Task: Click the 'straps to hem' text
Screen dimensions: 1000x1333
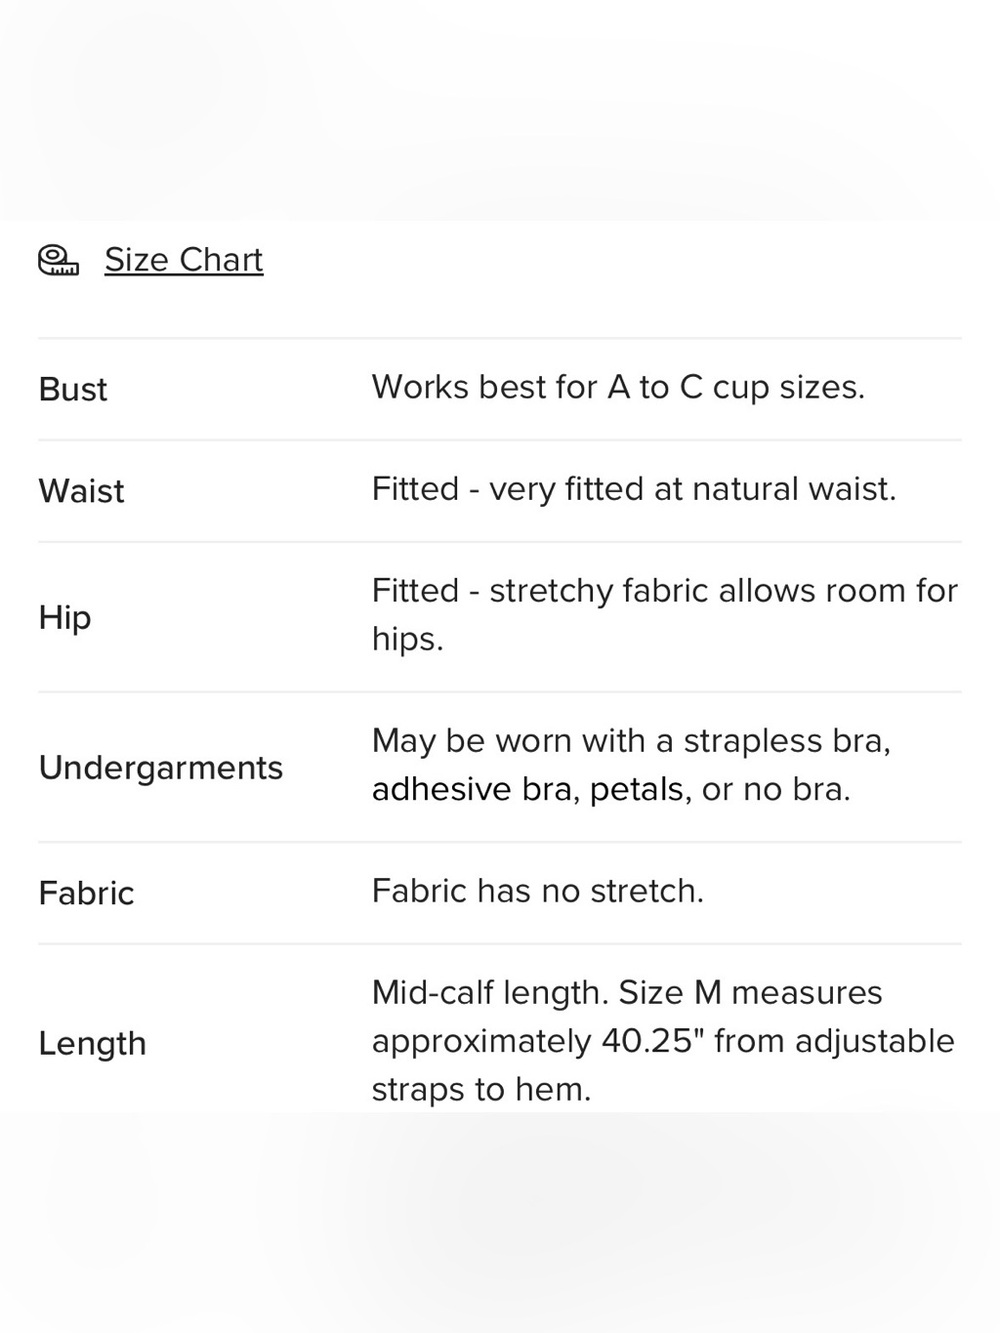Action: click(481, 1089)
